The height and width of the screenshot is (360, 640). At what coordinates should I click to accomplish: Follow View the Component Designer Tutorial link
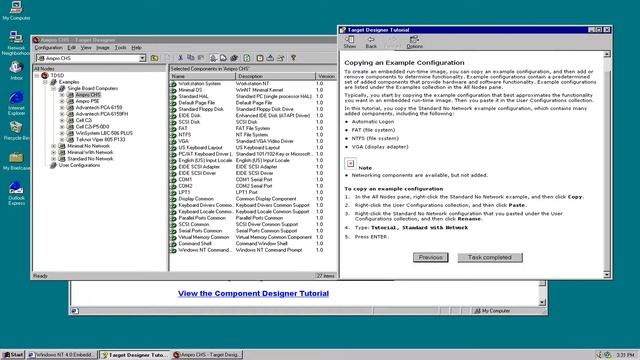coord(253,293)
